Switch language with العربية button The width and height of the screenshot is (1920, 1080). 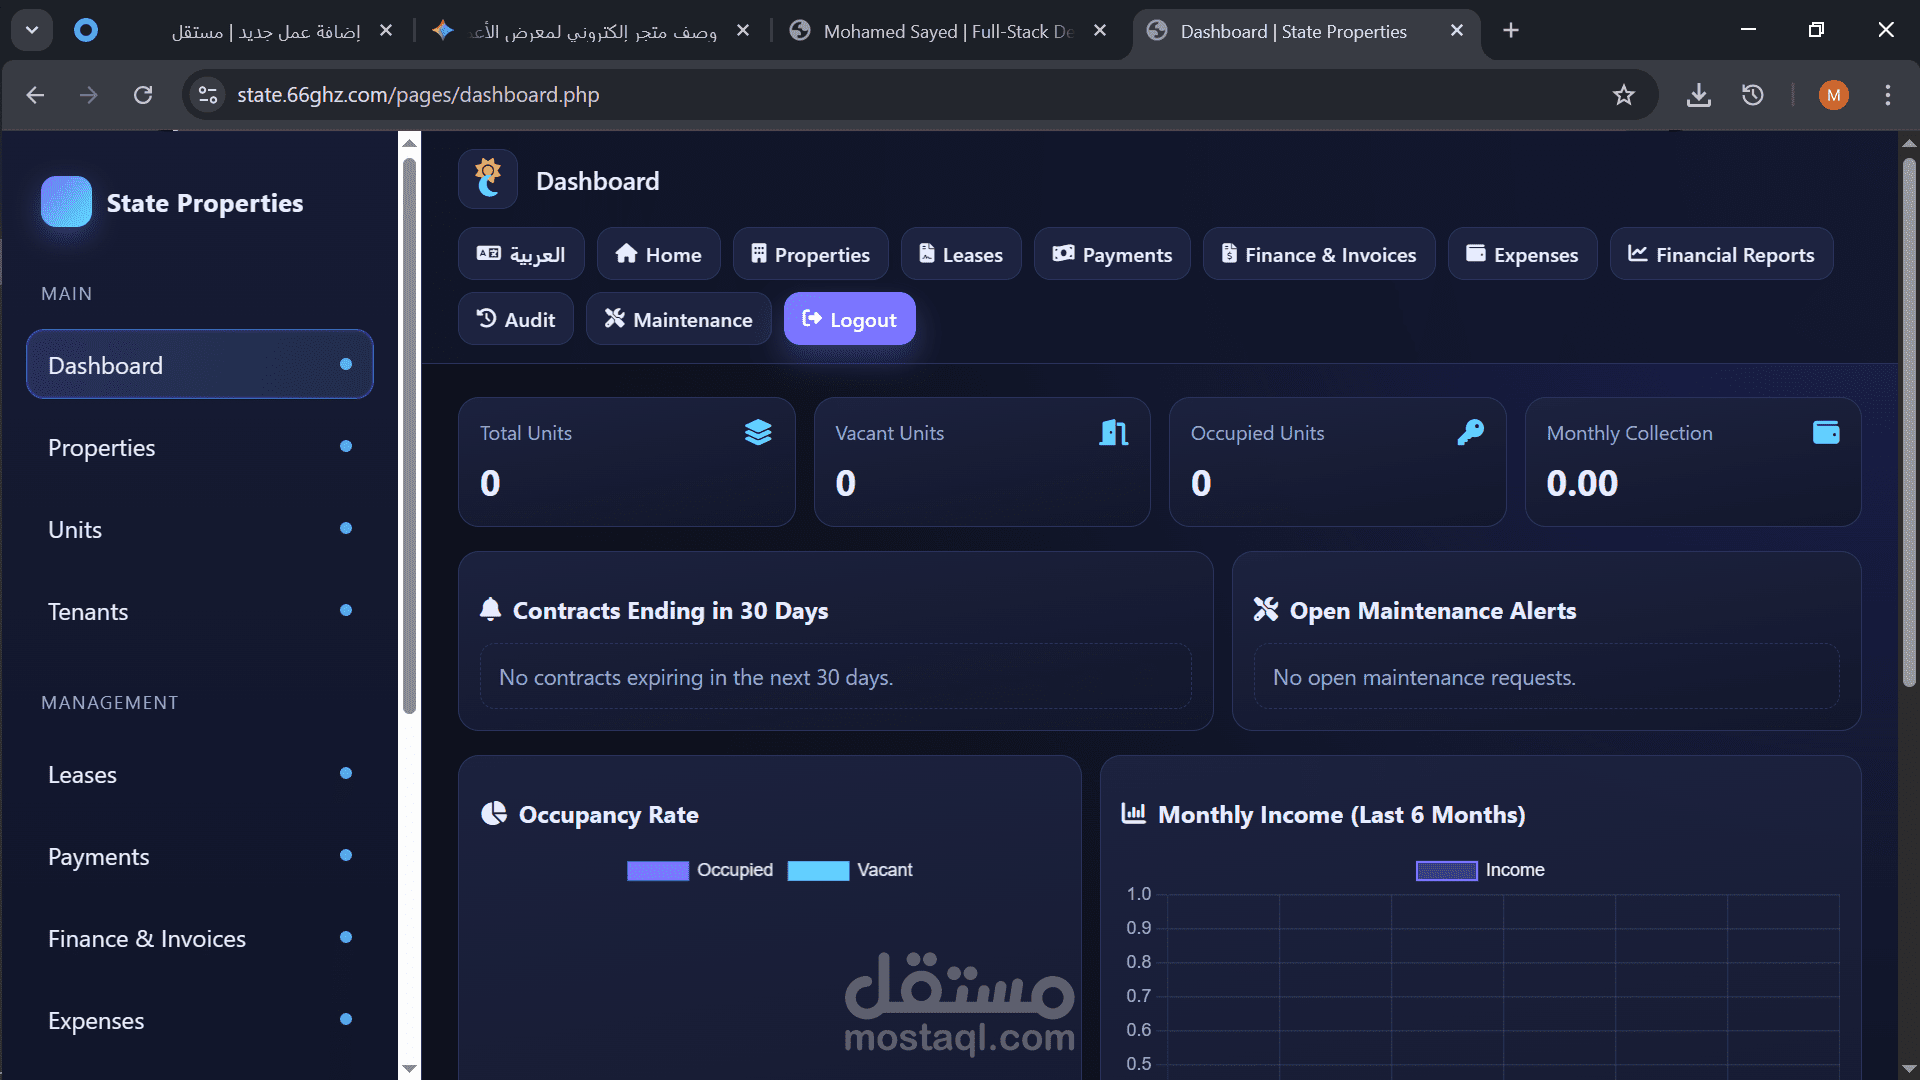[521, 254]
